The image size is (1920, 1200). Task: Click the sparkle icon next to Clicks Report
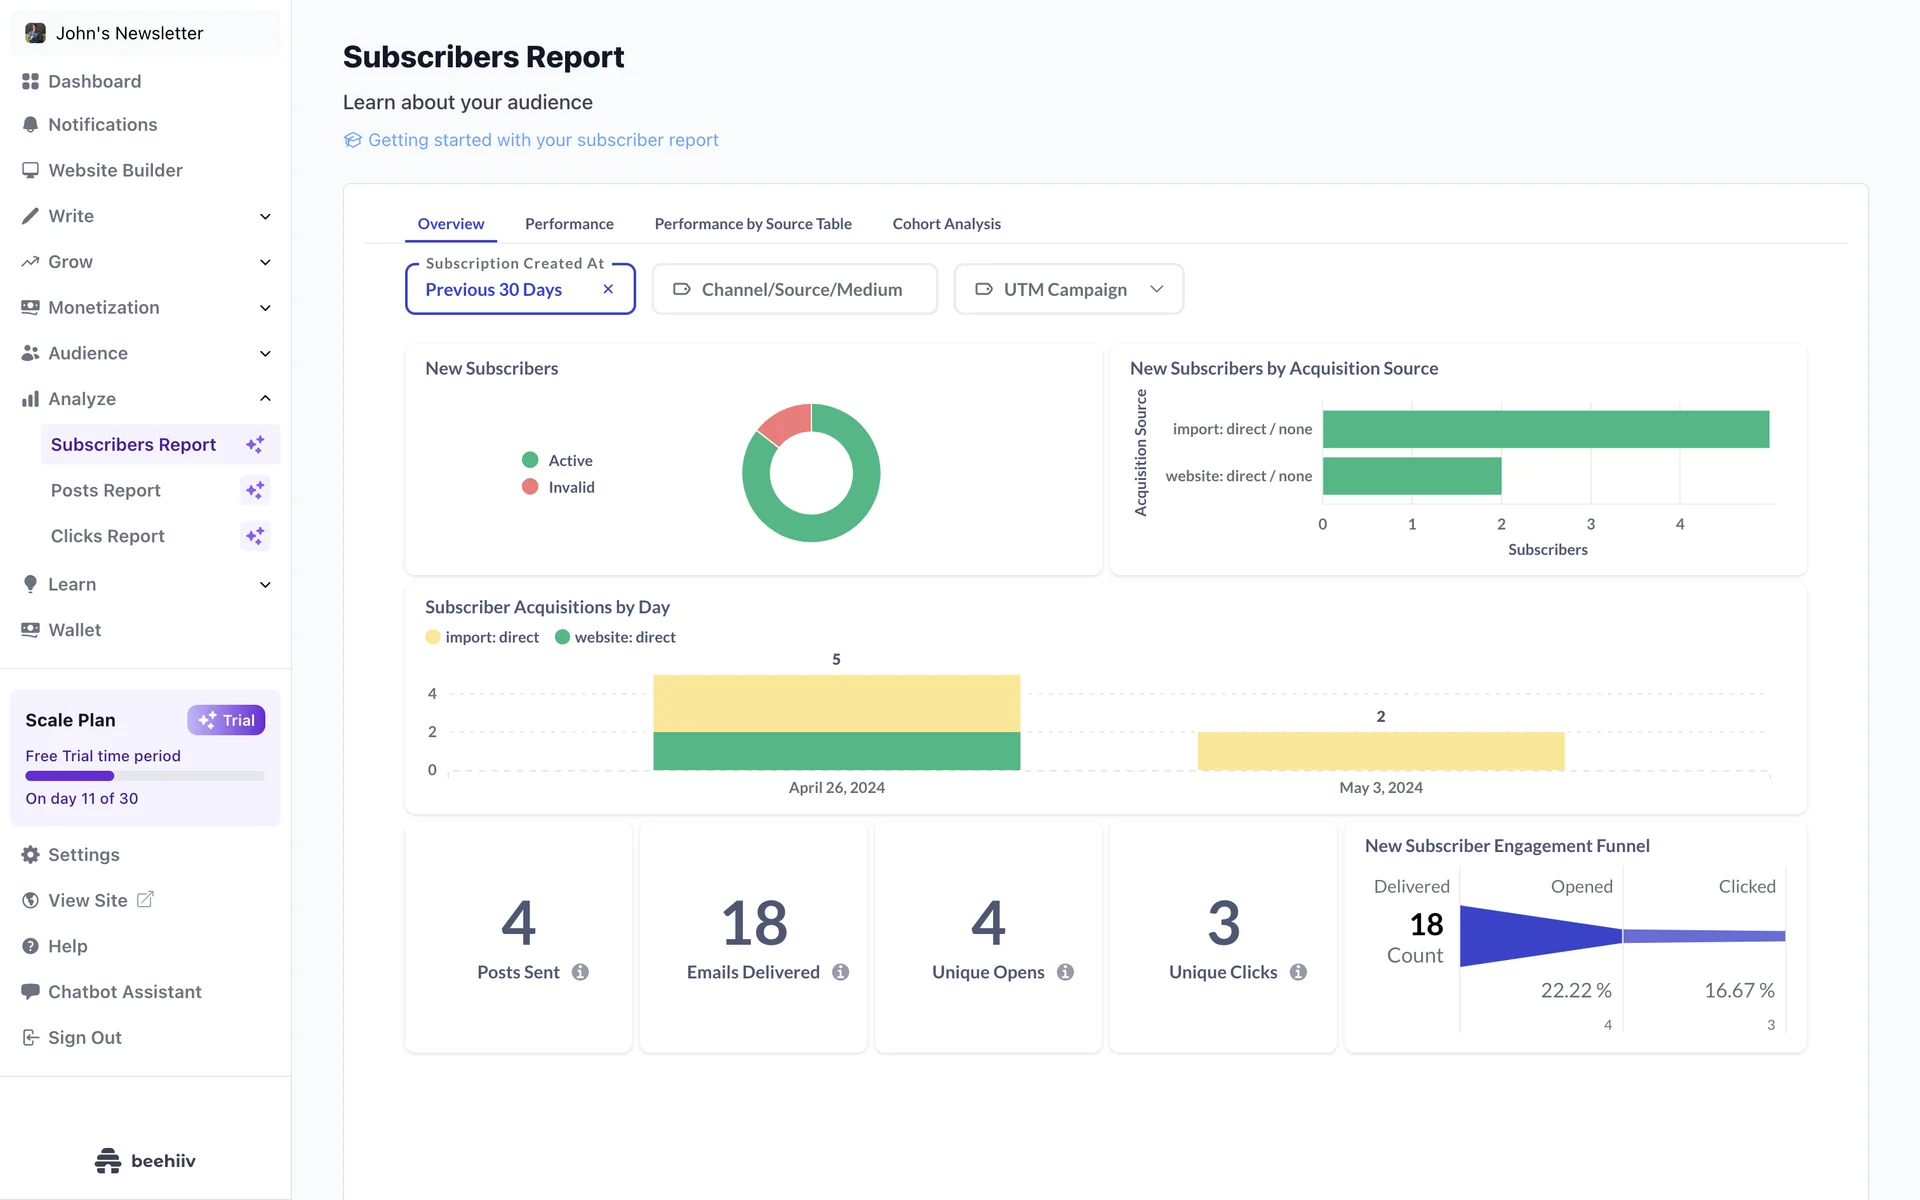pos(255,536)
